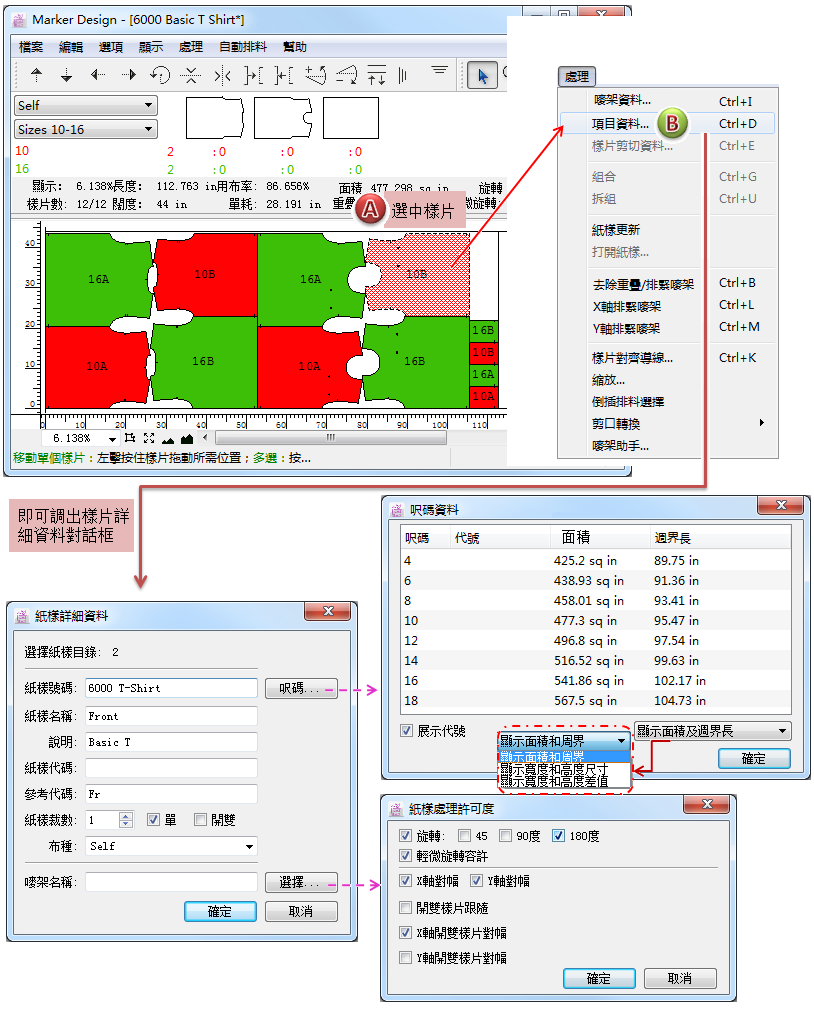Choose 項目資料... from the 處理 menu
This screenshot has width=814, height=1009.
620,124
